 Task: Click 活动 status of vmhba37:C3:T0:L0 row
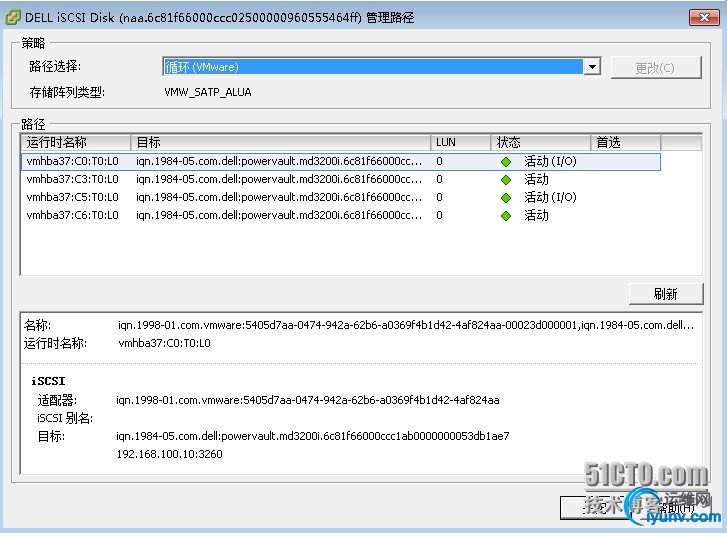tap(536, 179)
